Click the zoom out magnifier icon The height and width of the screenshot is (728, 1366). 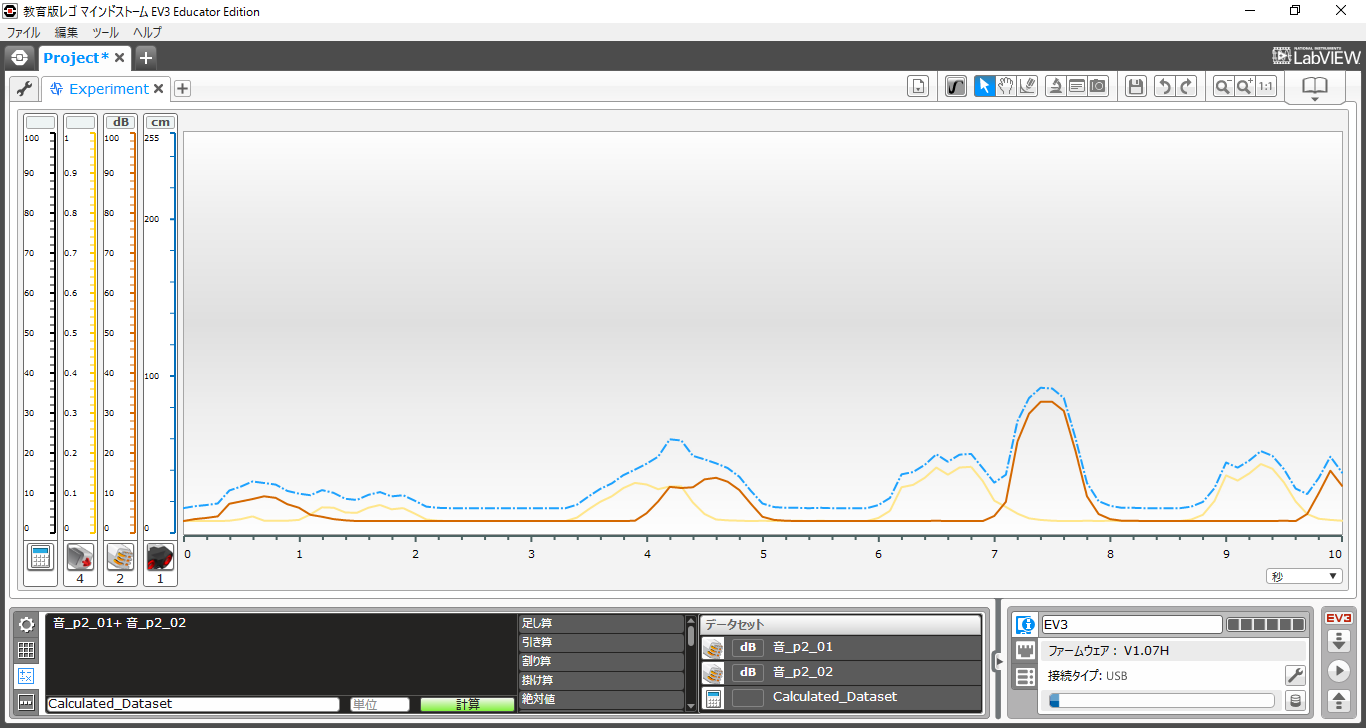point(1222,87)
